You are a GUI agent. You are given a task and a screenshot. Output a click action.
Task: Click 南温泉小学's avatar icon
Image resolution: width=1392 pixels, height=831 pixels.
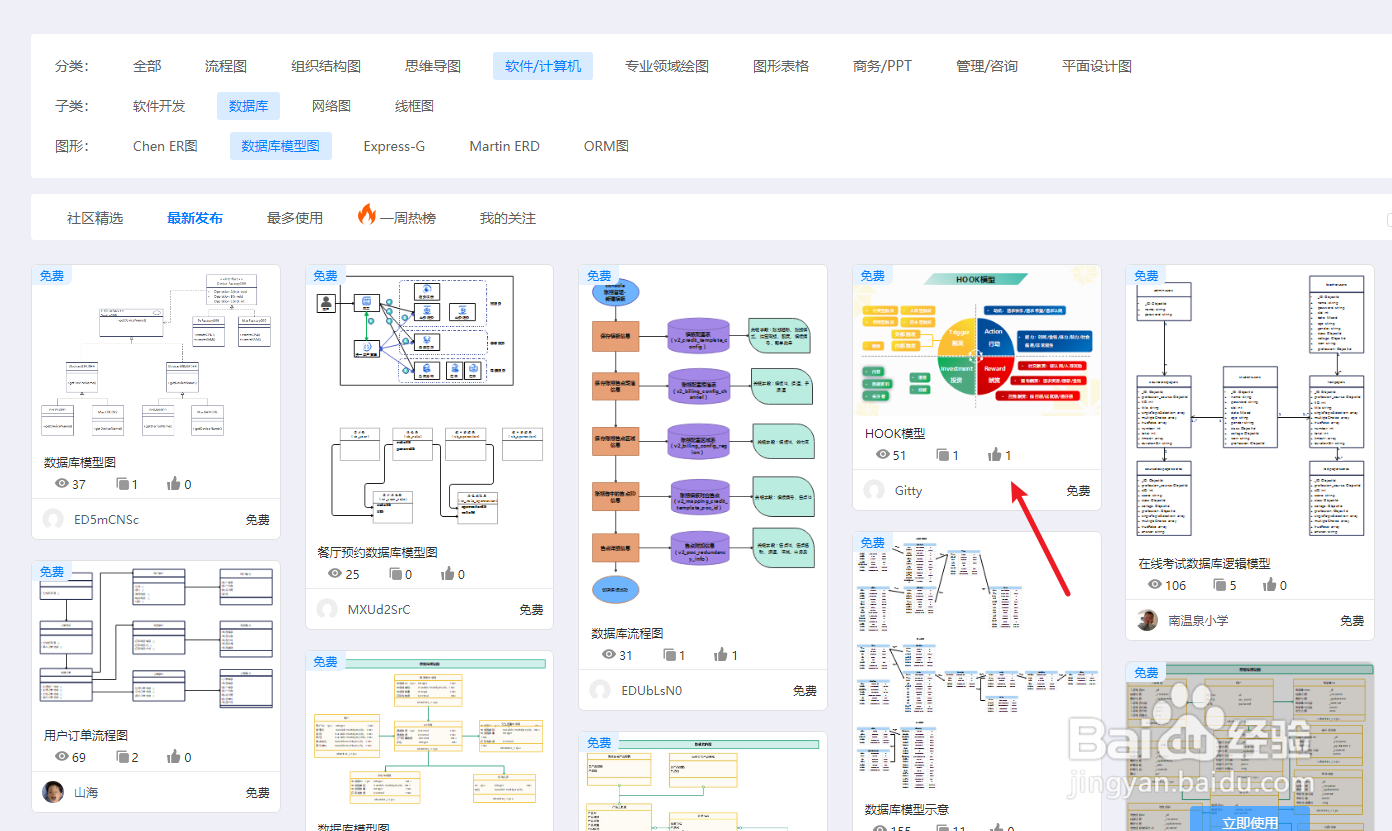[x=1146, y=620]
